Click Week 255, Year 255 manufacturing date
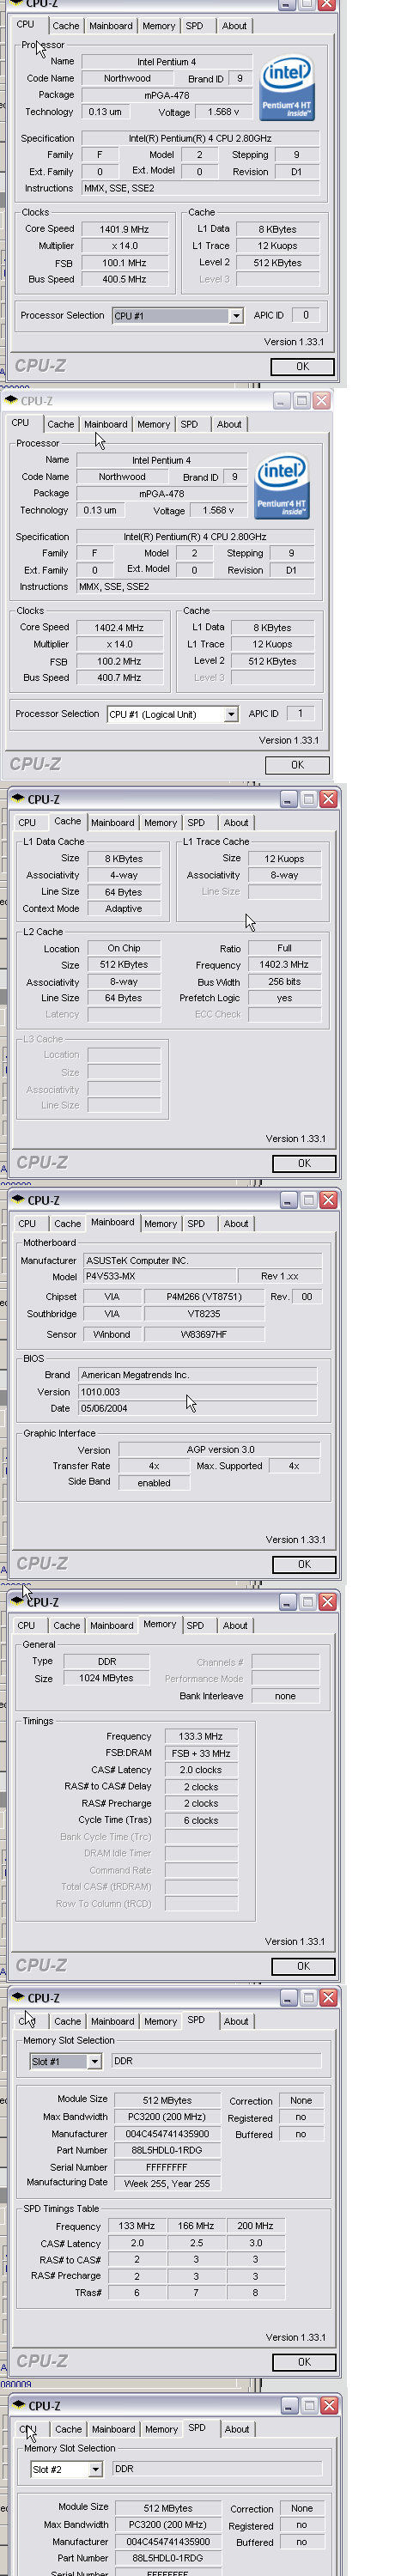The height and width of the screenshot is (2576, 395). [166, 2184]
